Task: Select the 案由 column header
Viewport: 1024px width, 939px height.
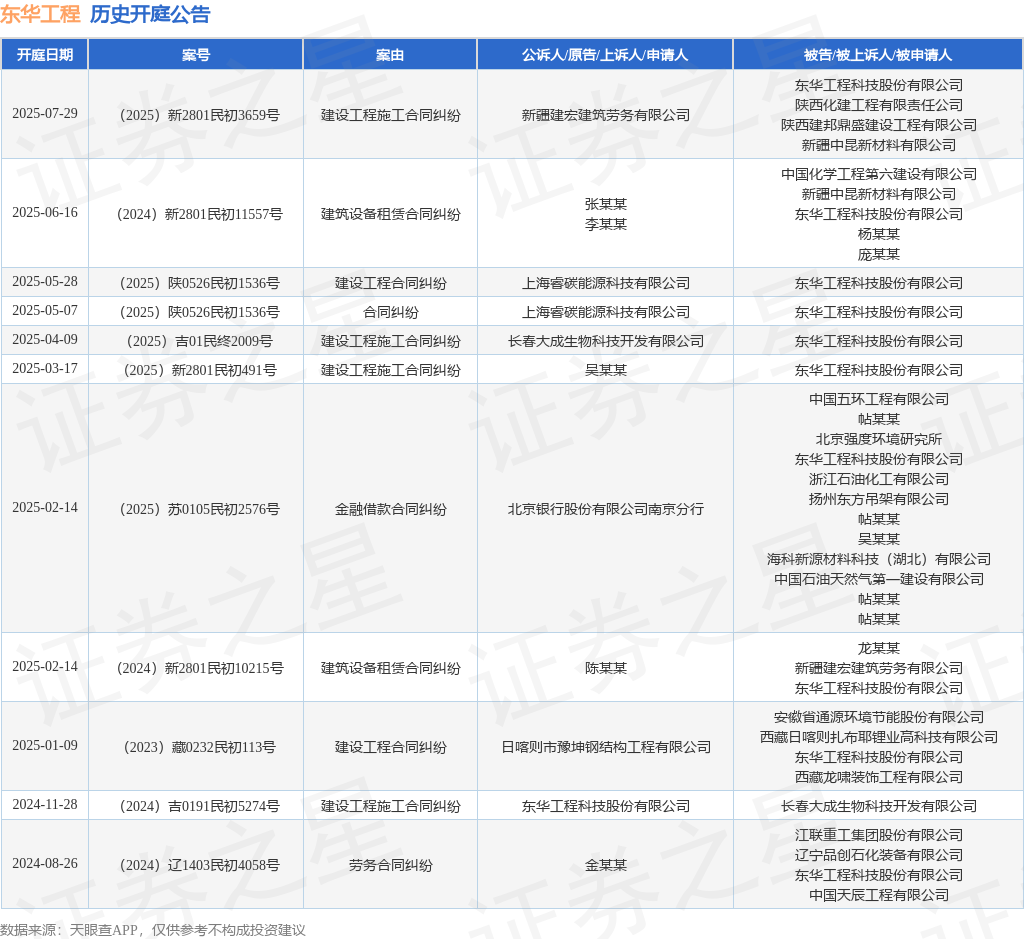Action: (x=391, y=55)
